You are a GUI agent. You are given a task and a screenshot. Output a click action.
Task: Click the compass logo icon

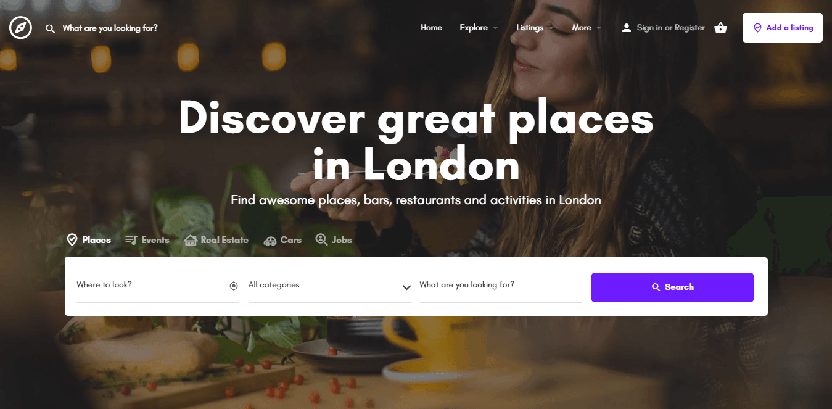(20, 28)
